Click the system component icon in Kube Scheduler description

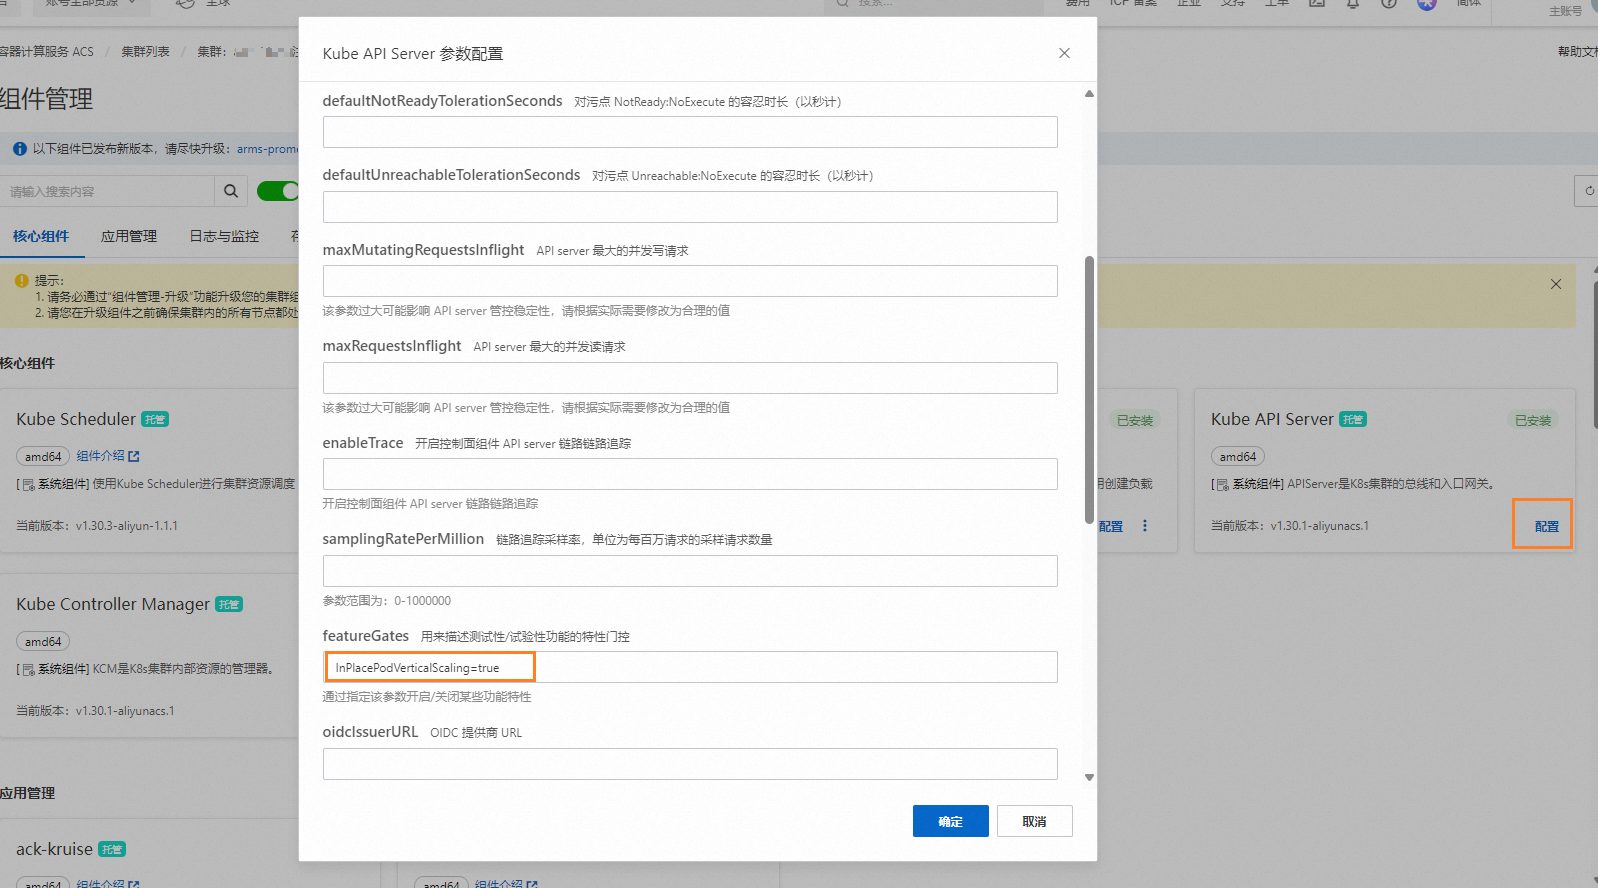click(x=28, y=484)
